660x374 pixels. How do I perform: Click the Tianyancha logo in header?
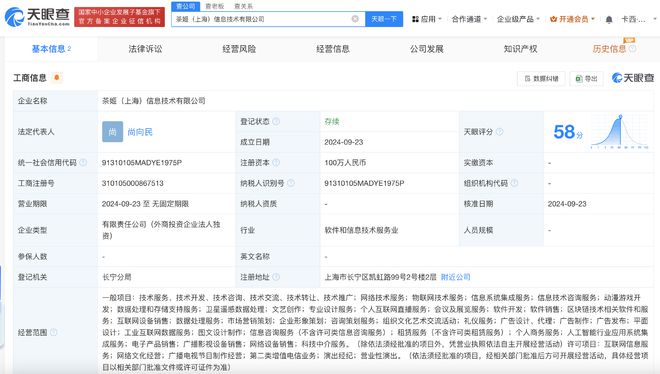pyautogui.click(x=37, y=16)
